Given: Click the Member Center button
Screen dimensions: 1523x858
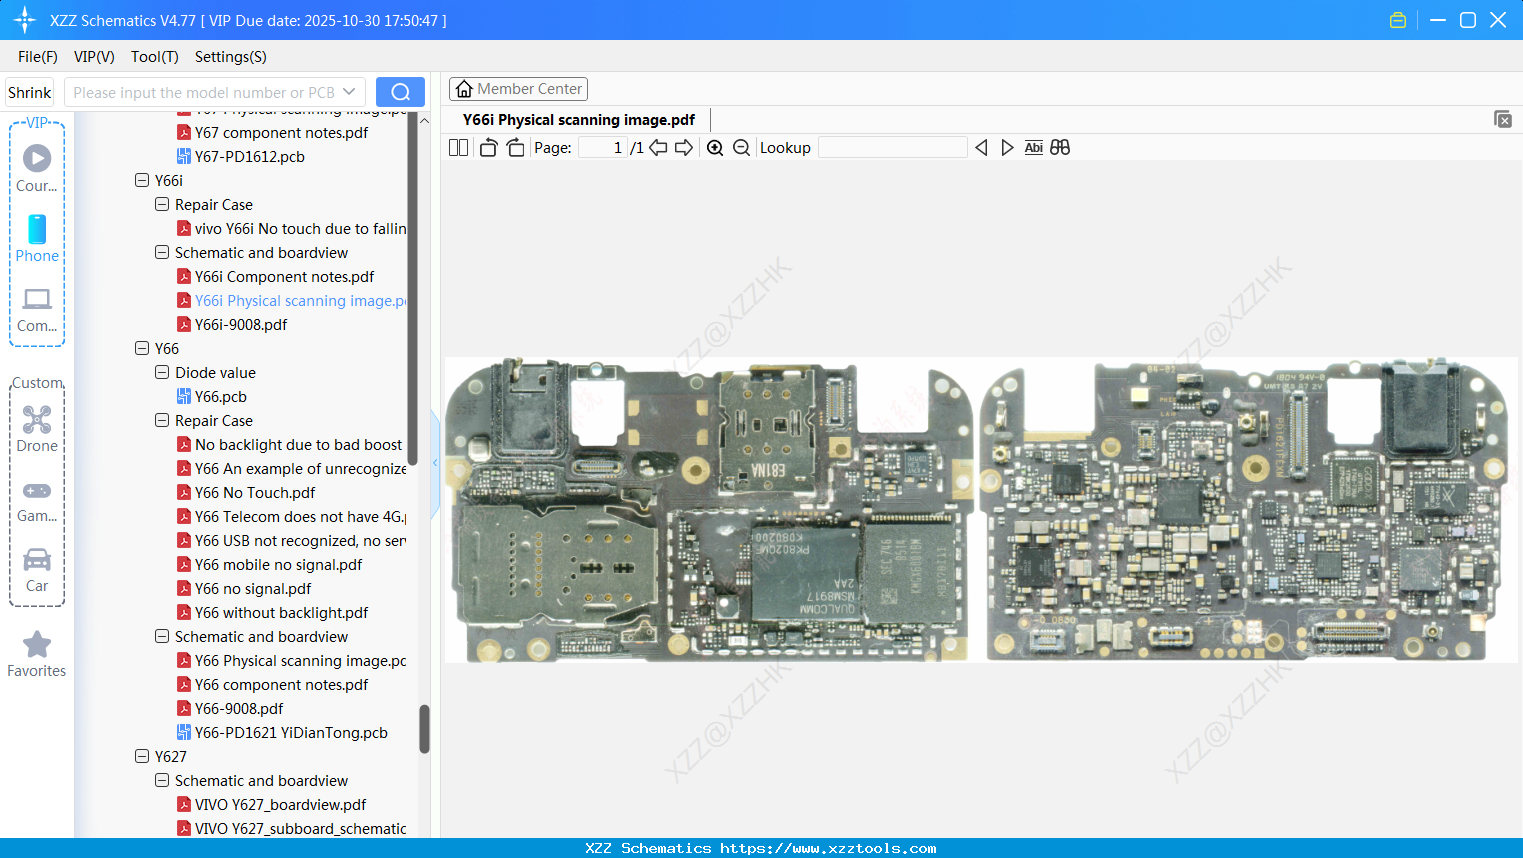Looking at the screenshot, I should (x=518, y=89).
